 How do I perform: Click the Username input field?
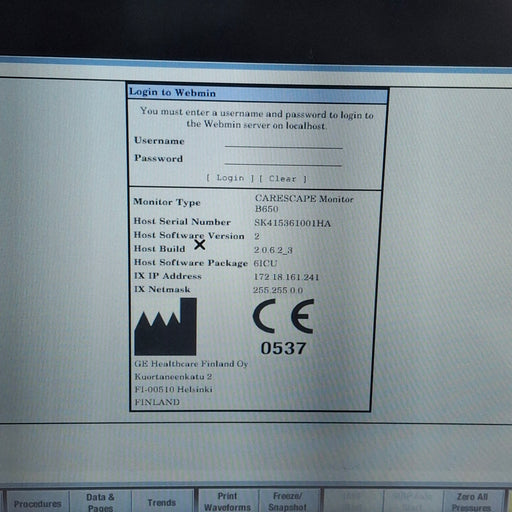click(283, 142)
